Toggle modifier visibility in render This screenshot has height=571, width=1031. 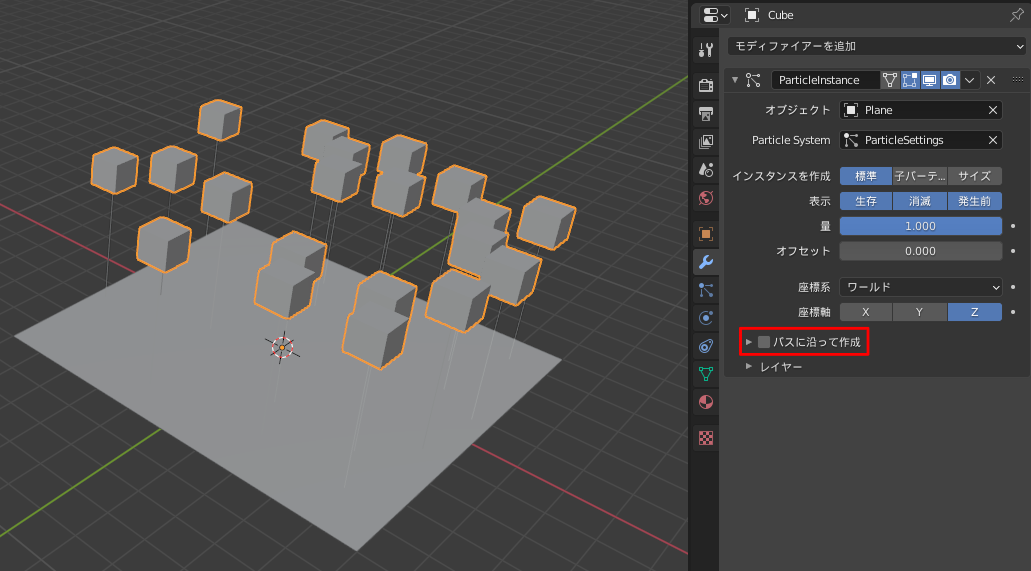coord(949,80)
